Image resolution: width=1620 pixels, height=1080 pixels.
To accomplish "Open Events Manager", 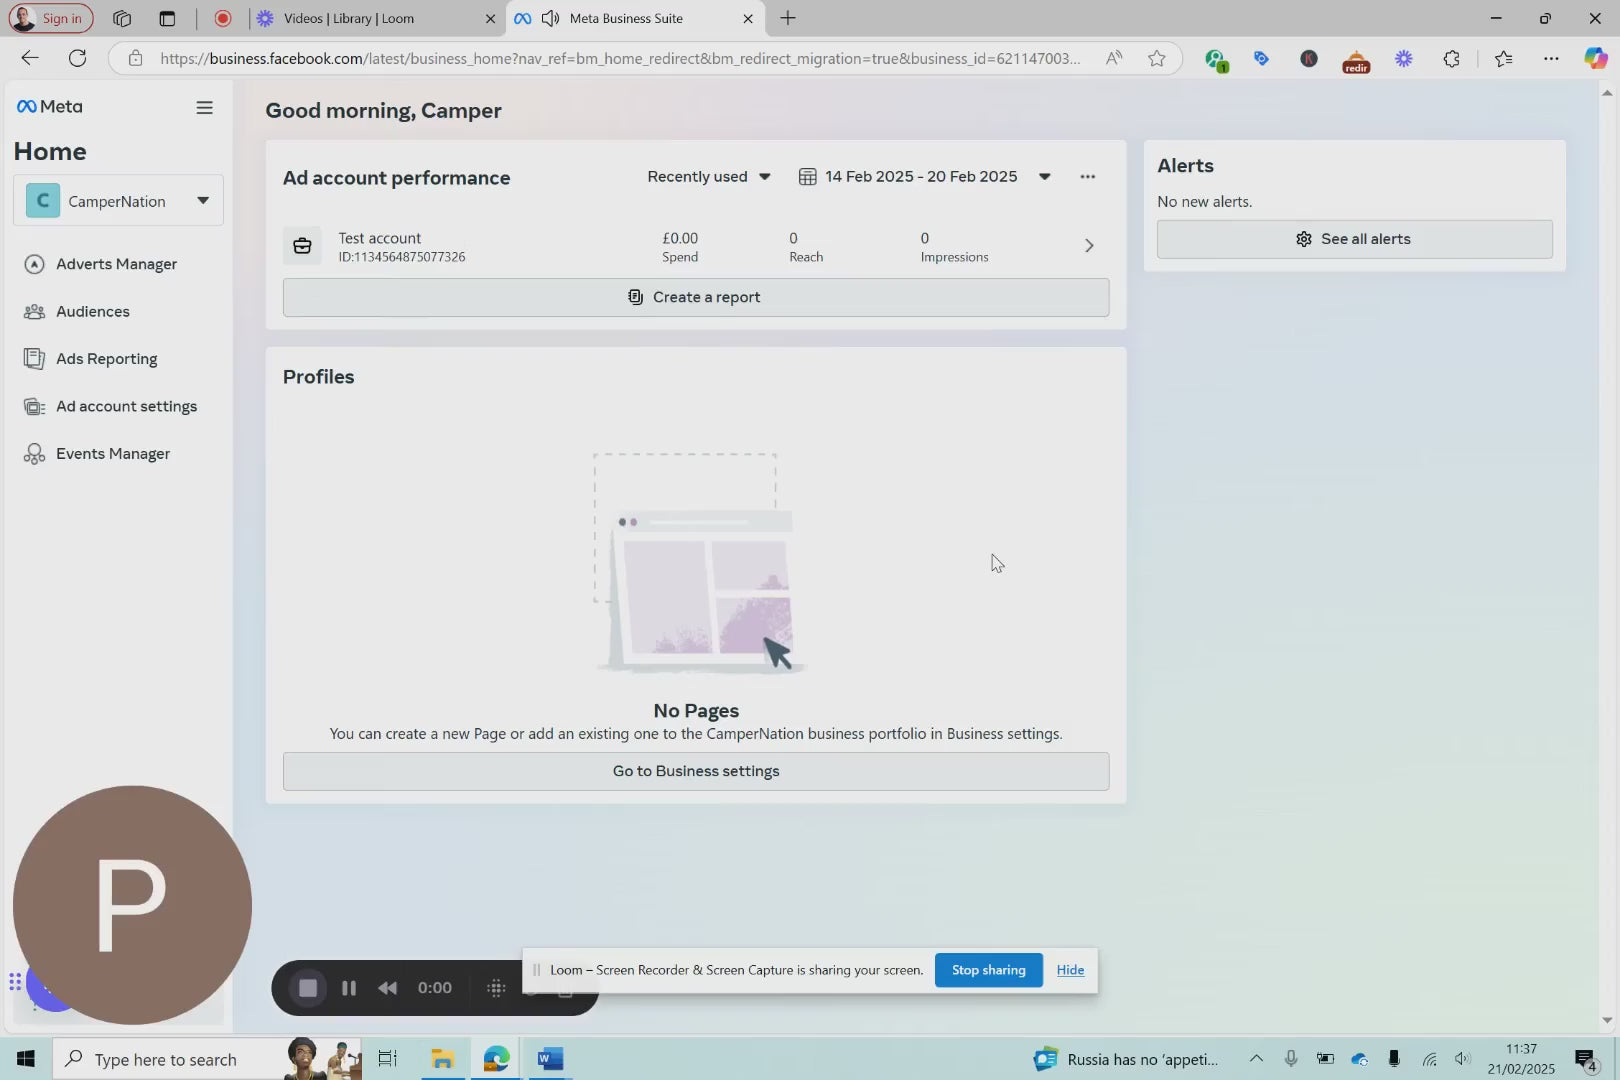I will point(112,454).
